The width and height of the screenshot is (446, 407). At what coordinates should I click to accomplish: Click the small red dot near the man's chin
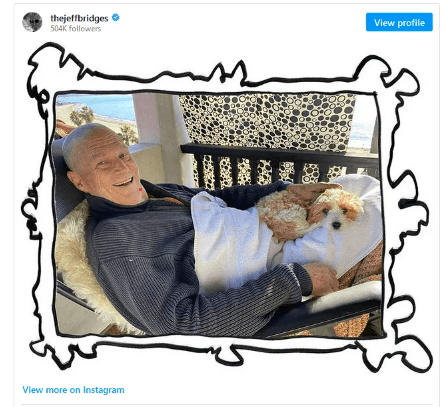(x=140, y=189)
